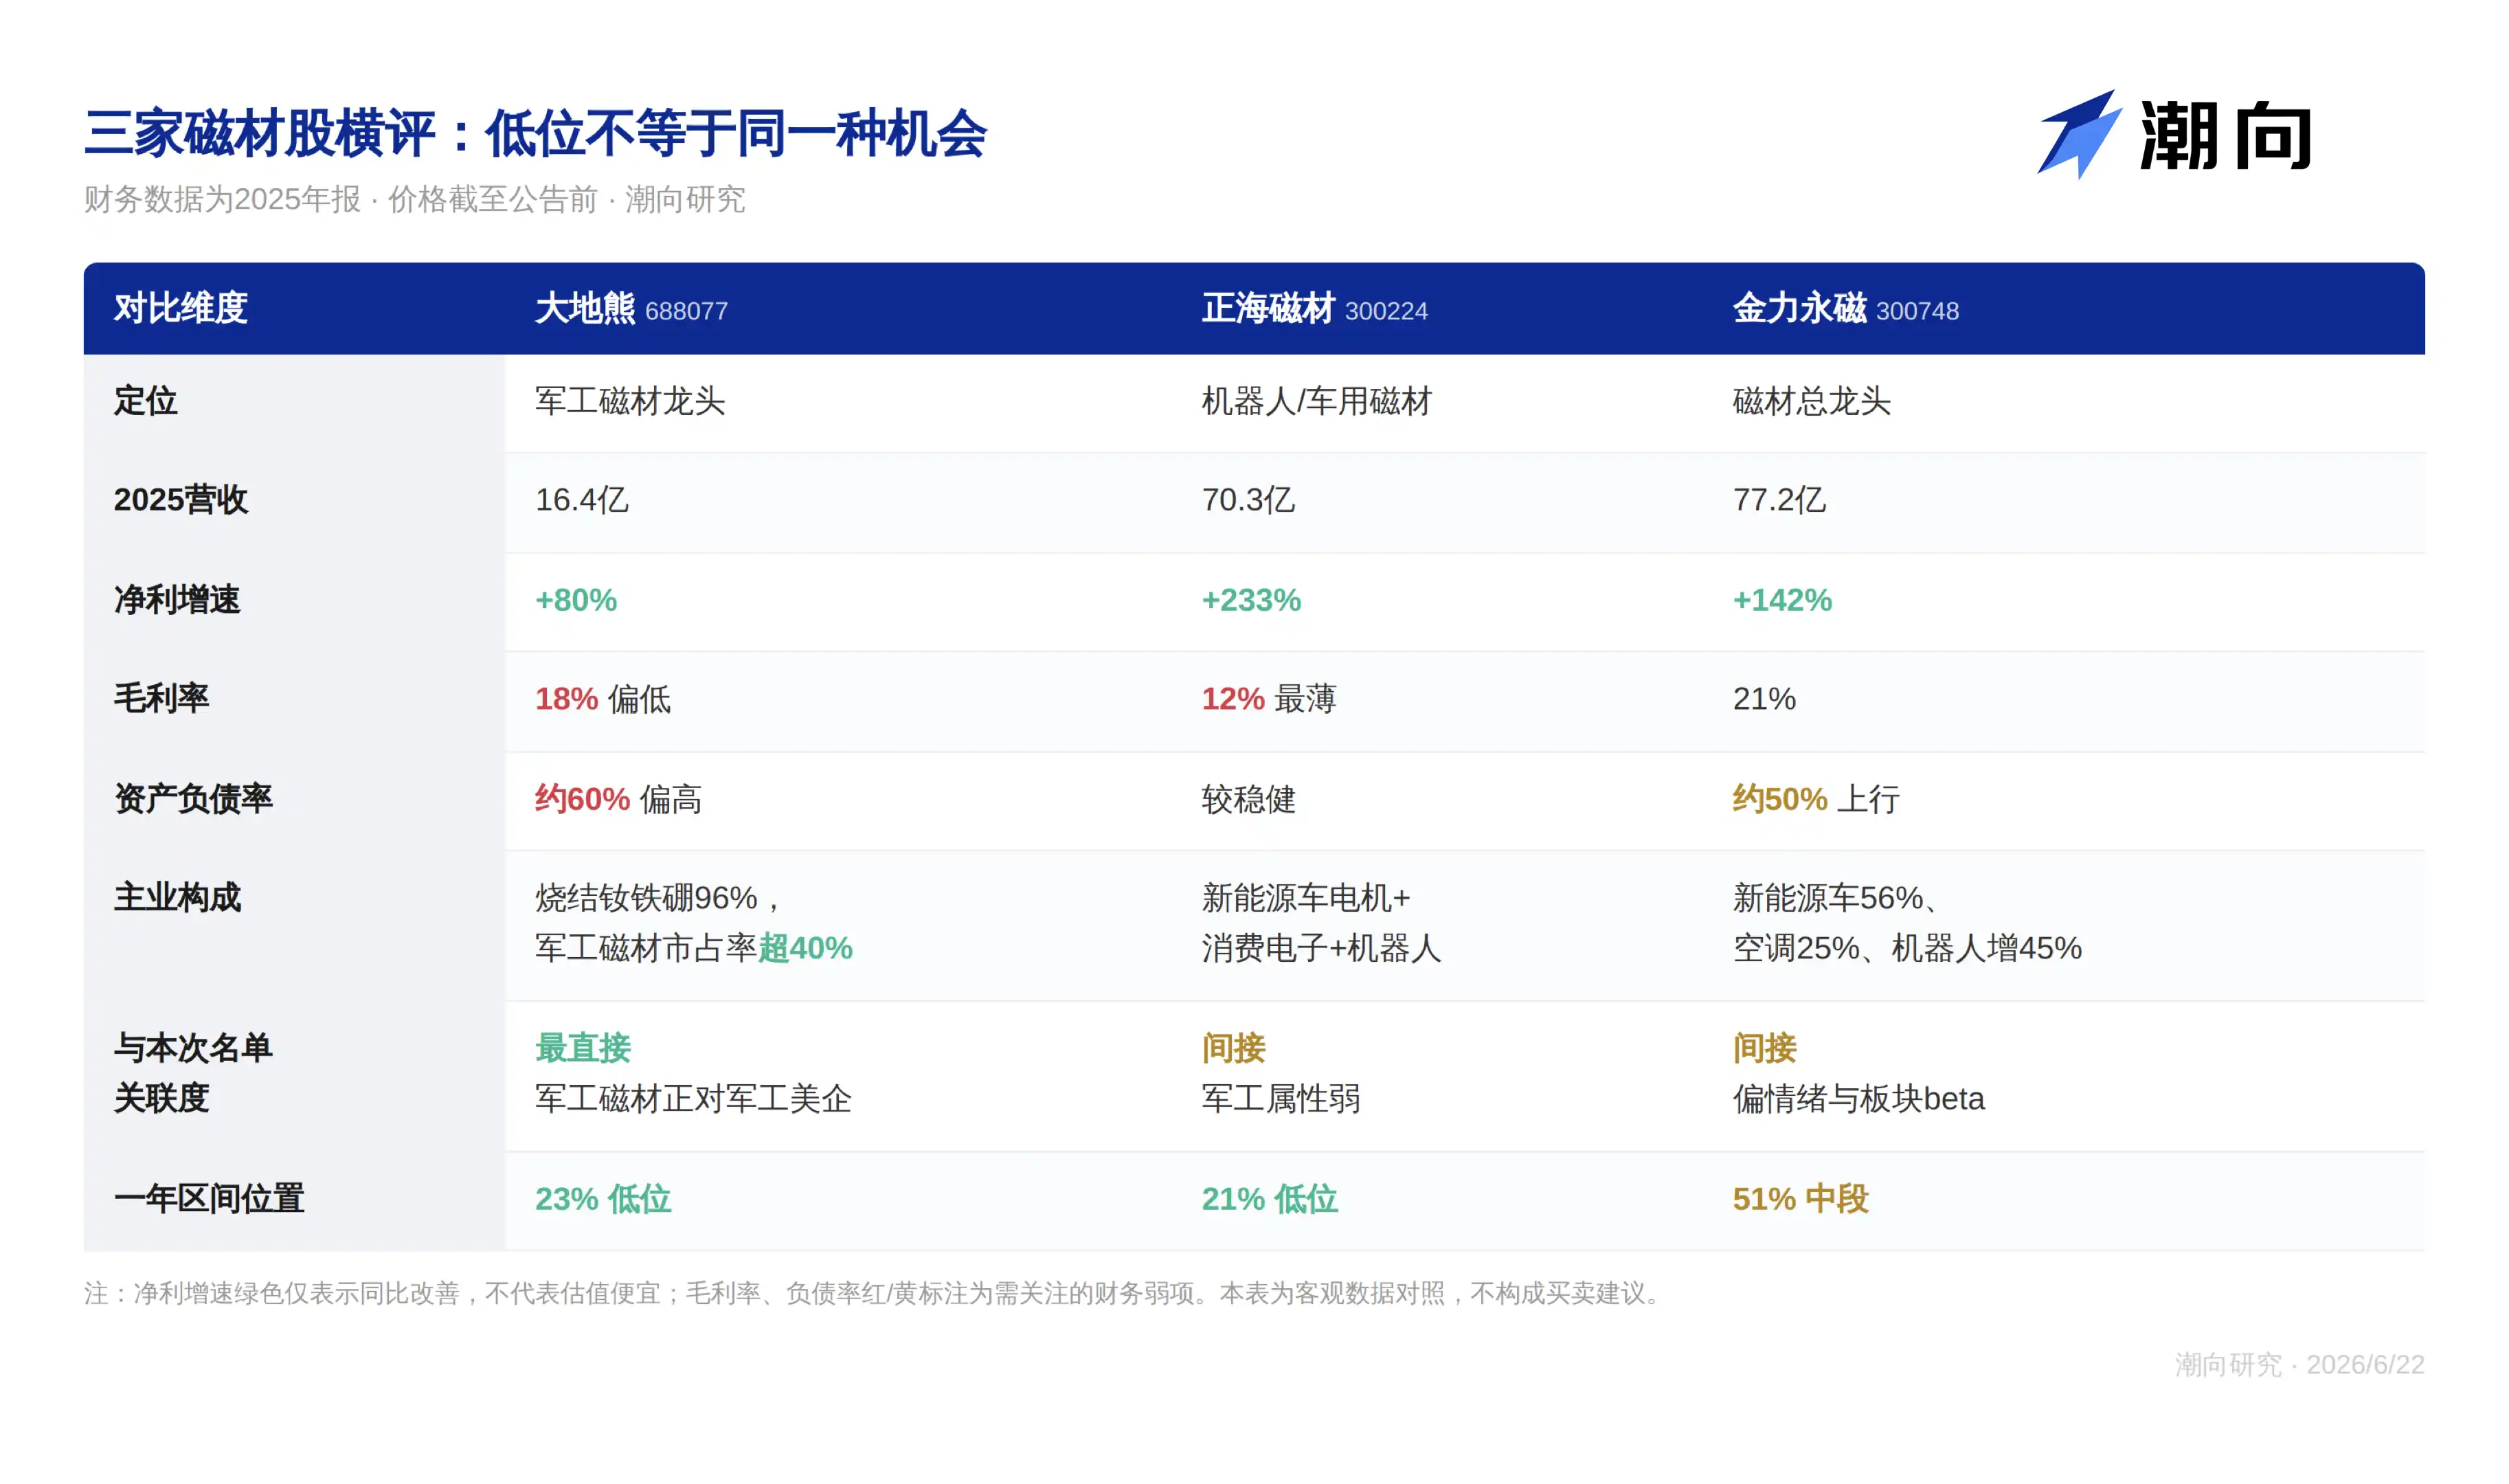Click the text 烧结钕铁硼96%
Image resolution: width=2509 pixels, height=1484 pixels.
point(646,898)
